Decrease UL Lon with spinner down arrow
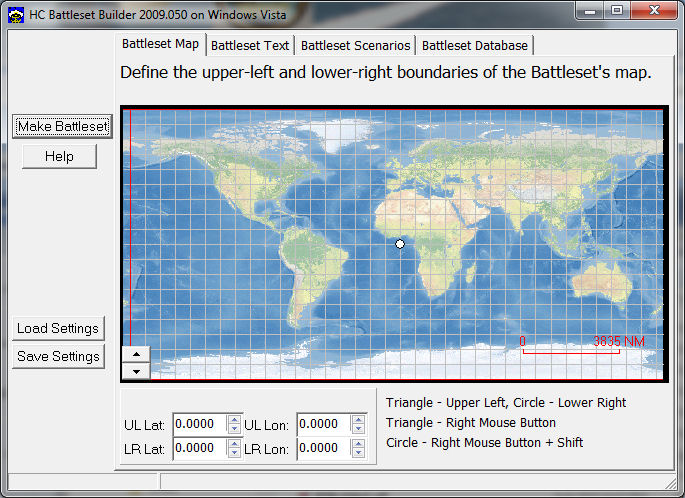 click(358, 429)
